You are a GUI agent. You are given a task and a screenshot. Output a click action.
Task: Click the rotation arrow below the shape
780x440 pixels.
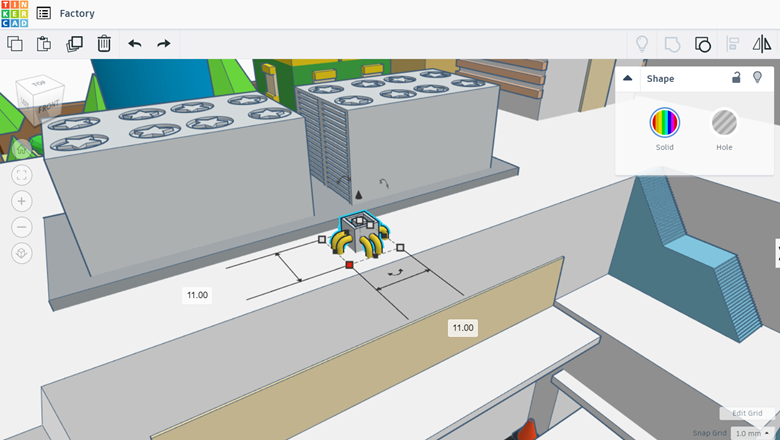(x=396, y=272)
